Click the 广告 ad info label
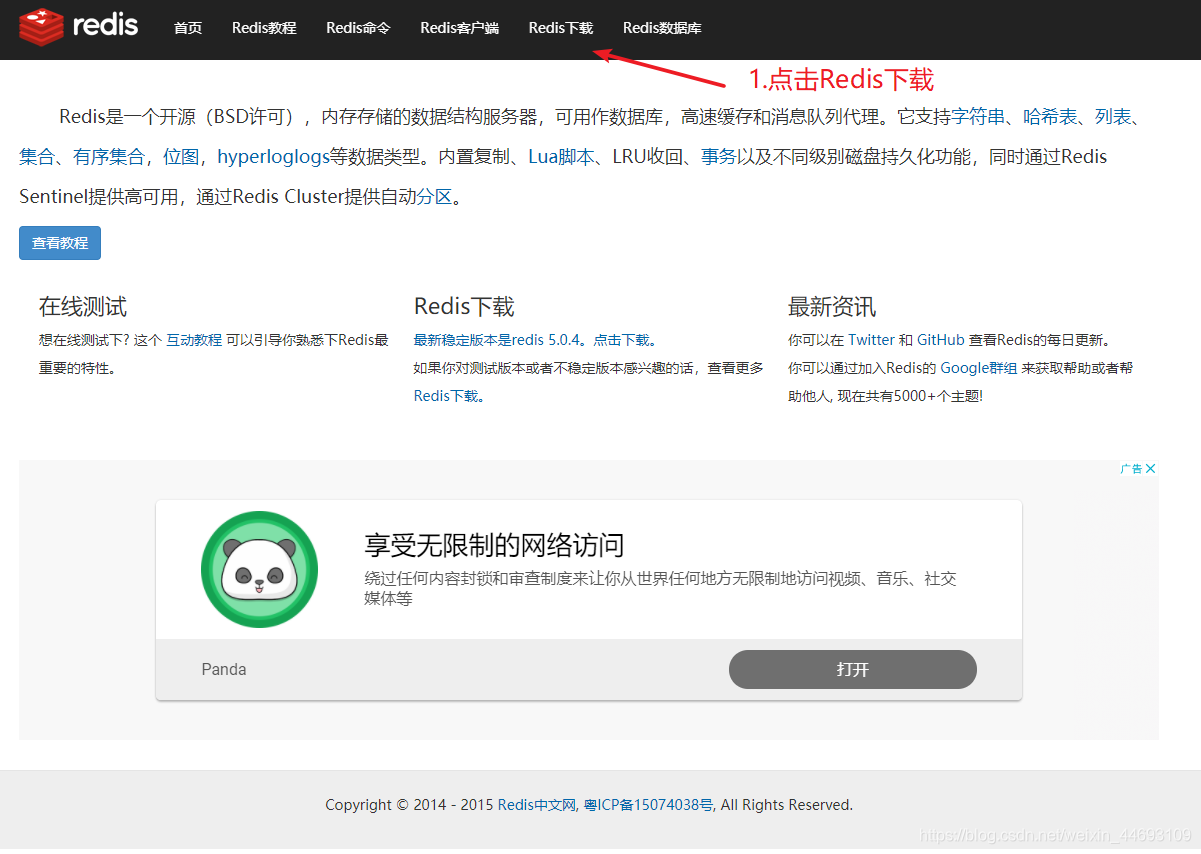Screen dimensions: 1201x854 1131,469
